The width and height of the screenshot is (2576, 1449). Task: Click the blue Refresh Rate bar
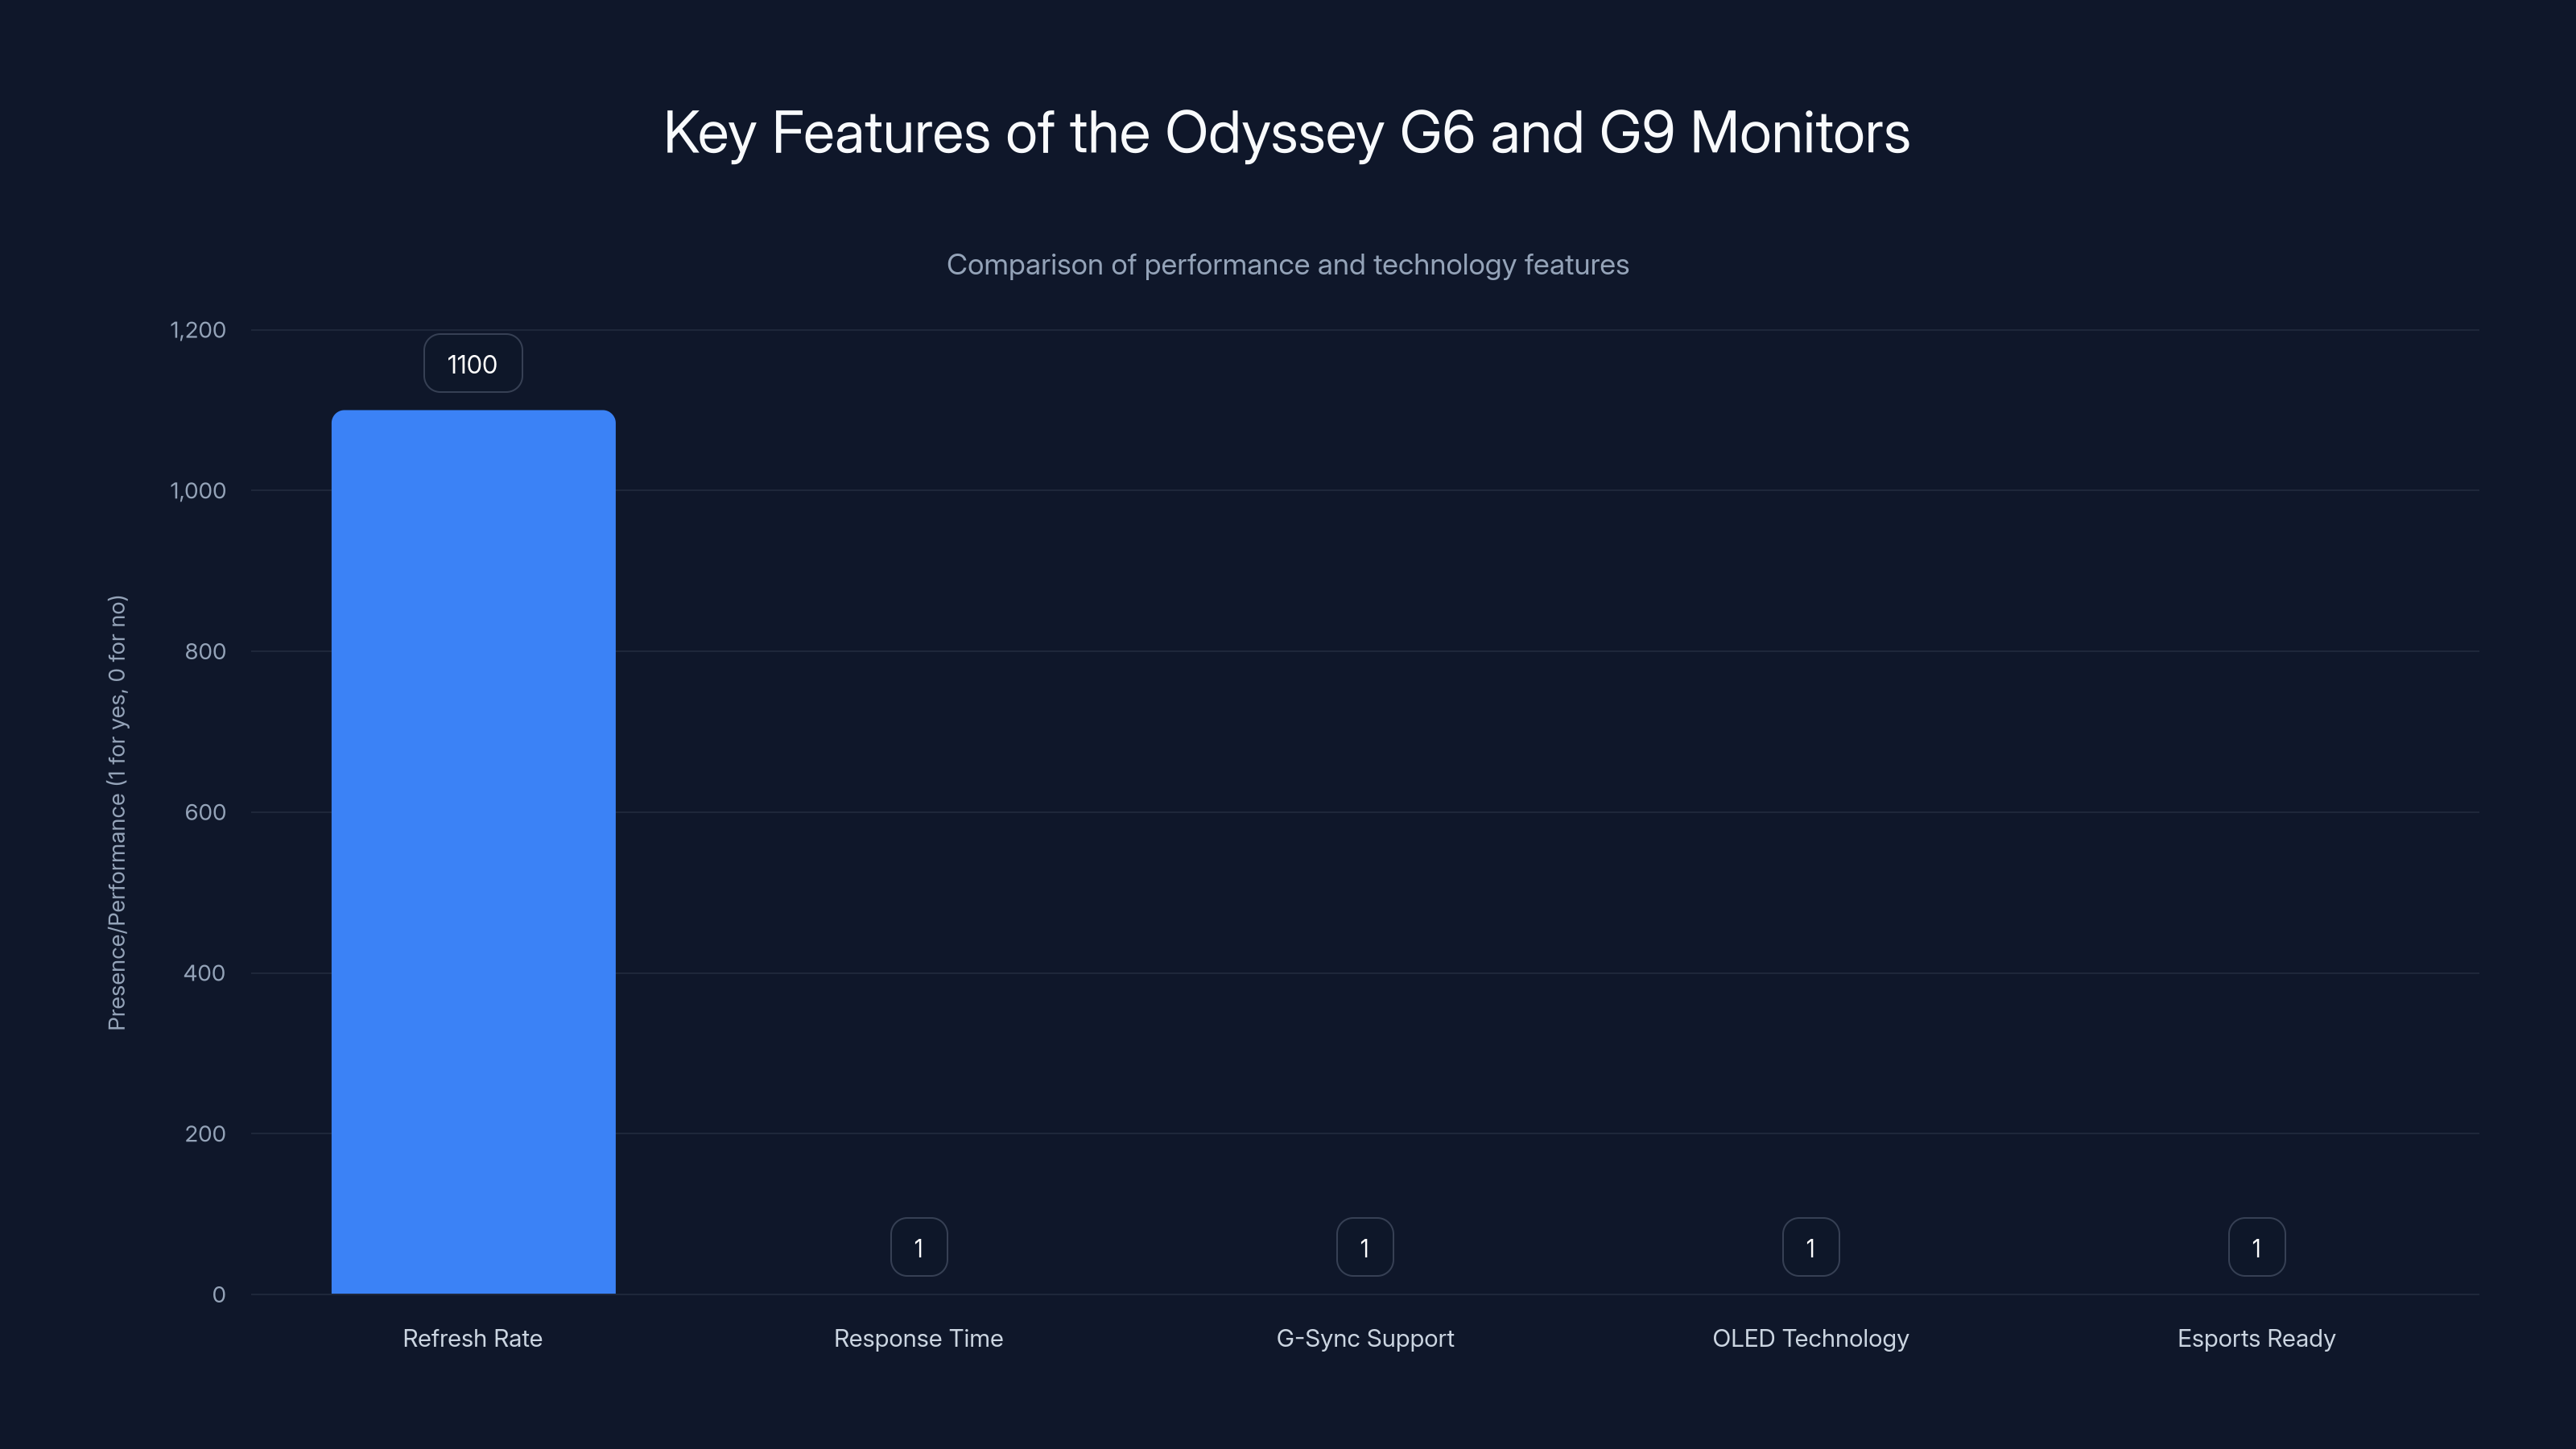473,851
